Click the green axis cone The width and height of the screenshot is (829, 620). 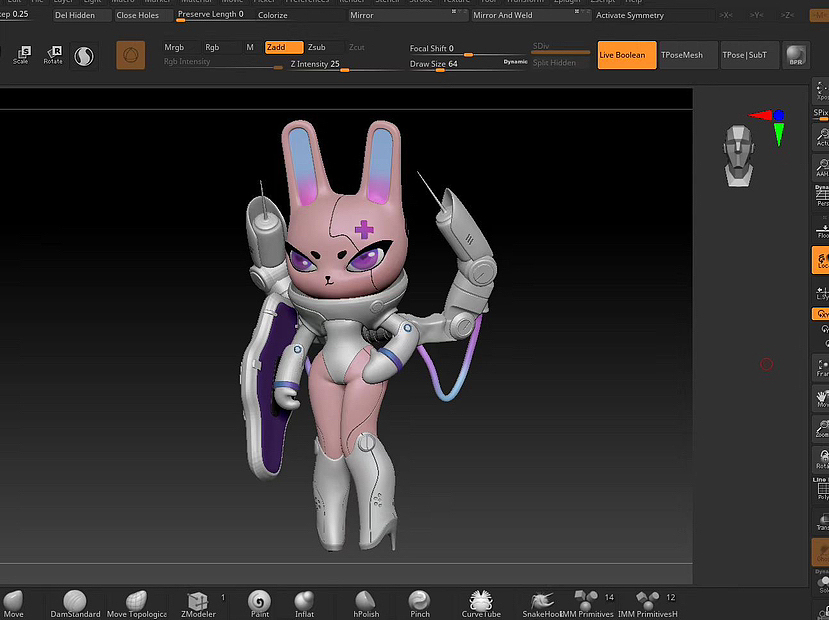(x=779, y=134)
